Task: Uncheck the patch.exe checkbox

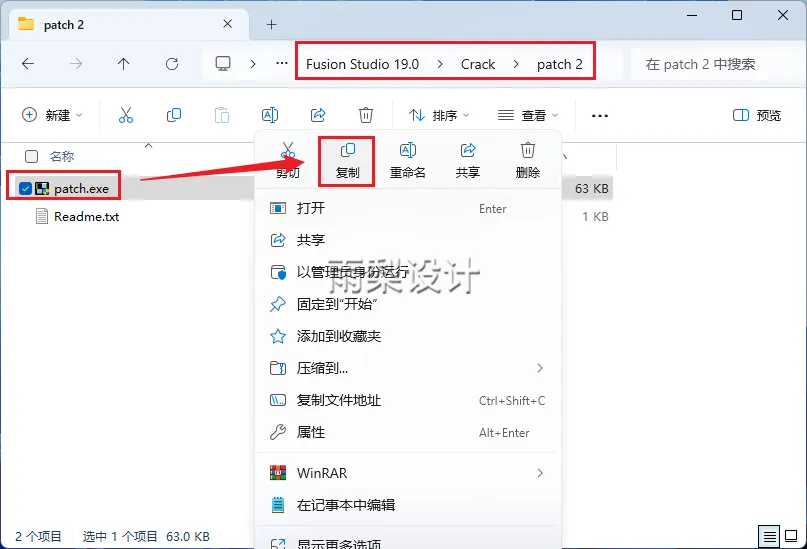Action: click(x=25, y=189)
